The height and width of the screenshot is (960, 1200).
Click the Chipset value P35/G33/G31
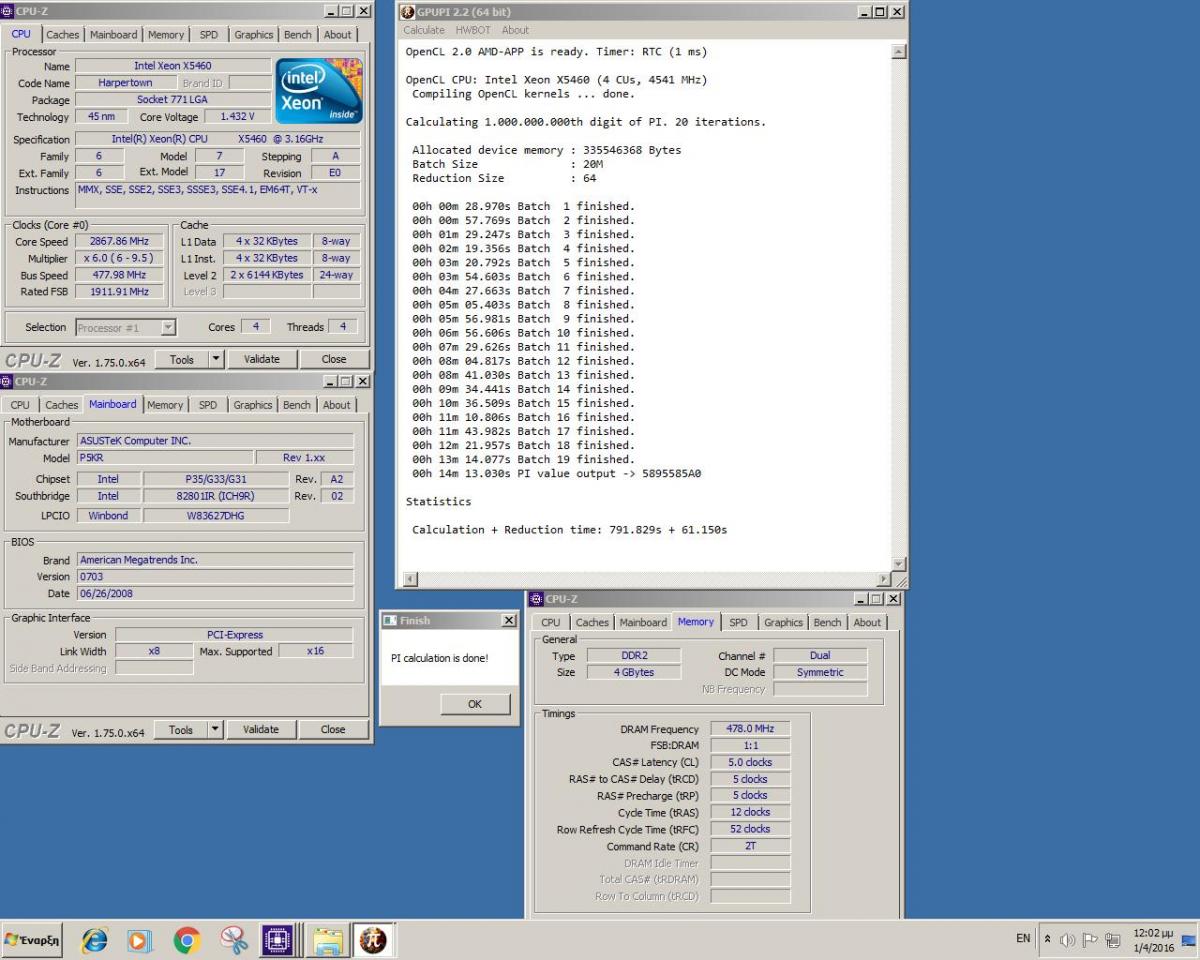[x=216, y=479]
